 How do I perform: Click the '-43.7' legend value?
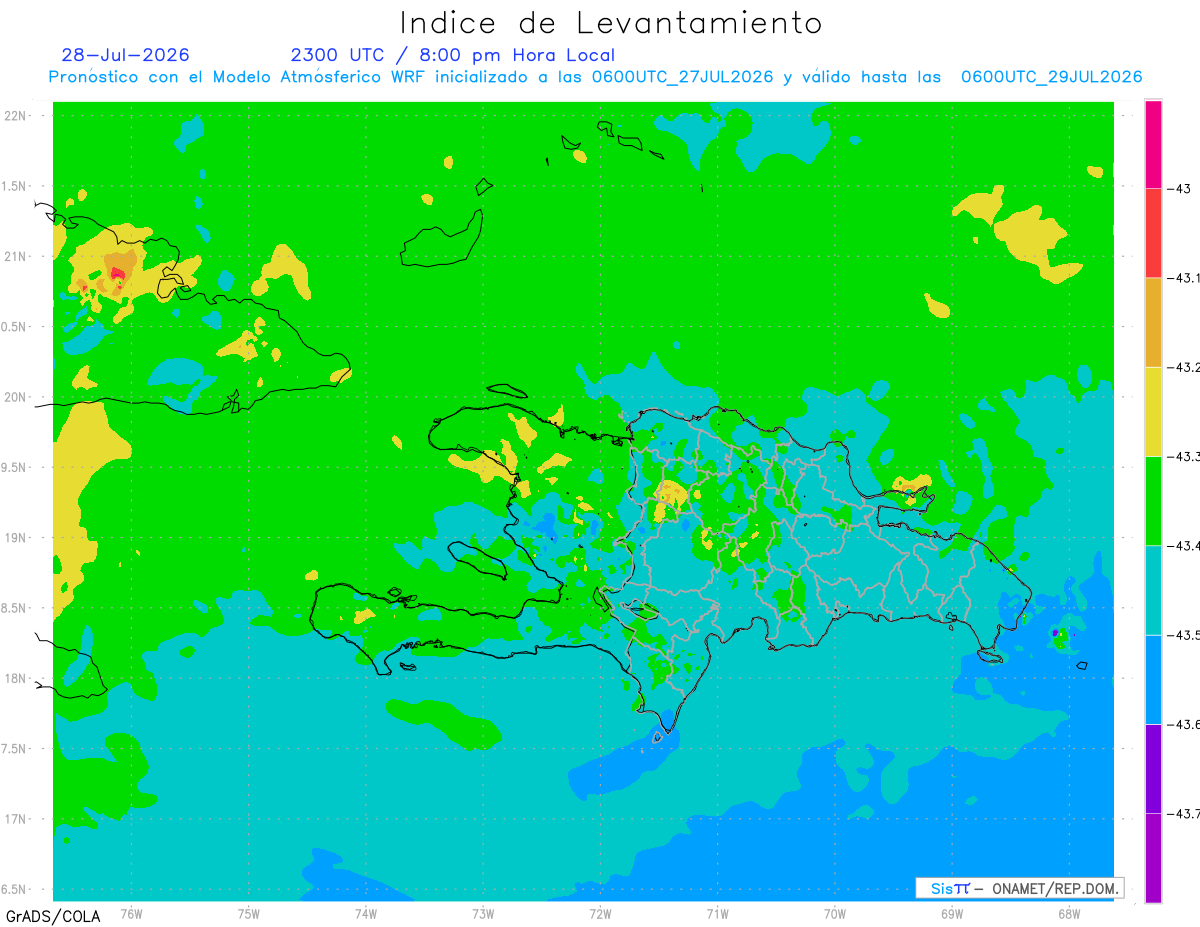(x=1183, y=813)
